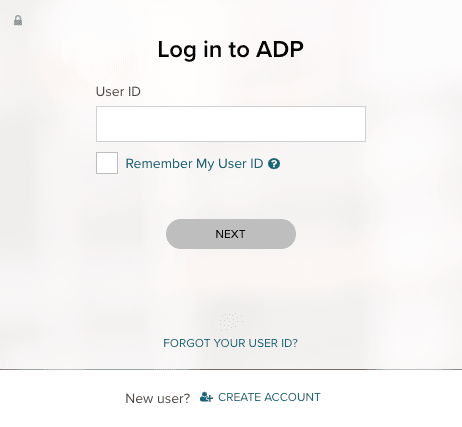
Task: Tap the person-plus icon near New user
Action: click(206, 397)
